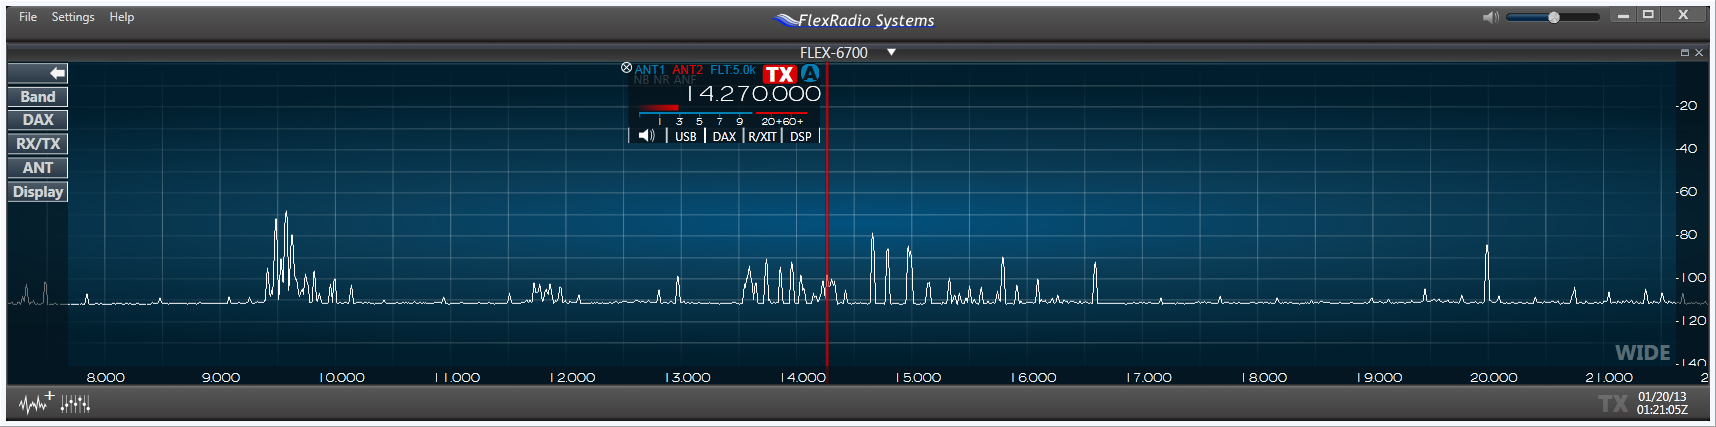Open the FLT:5.0k filter selector

pos(733,70)
